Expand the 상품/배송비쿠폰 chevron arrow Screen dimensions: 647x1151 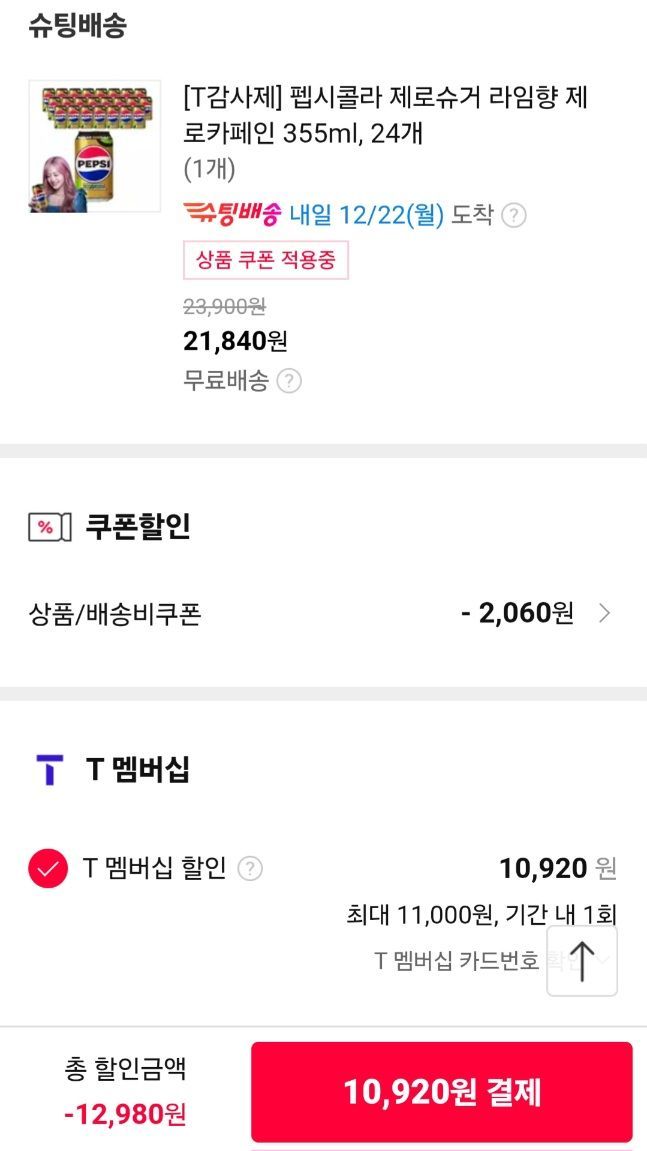[x=604, y=614]
